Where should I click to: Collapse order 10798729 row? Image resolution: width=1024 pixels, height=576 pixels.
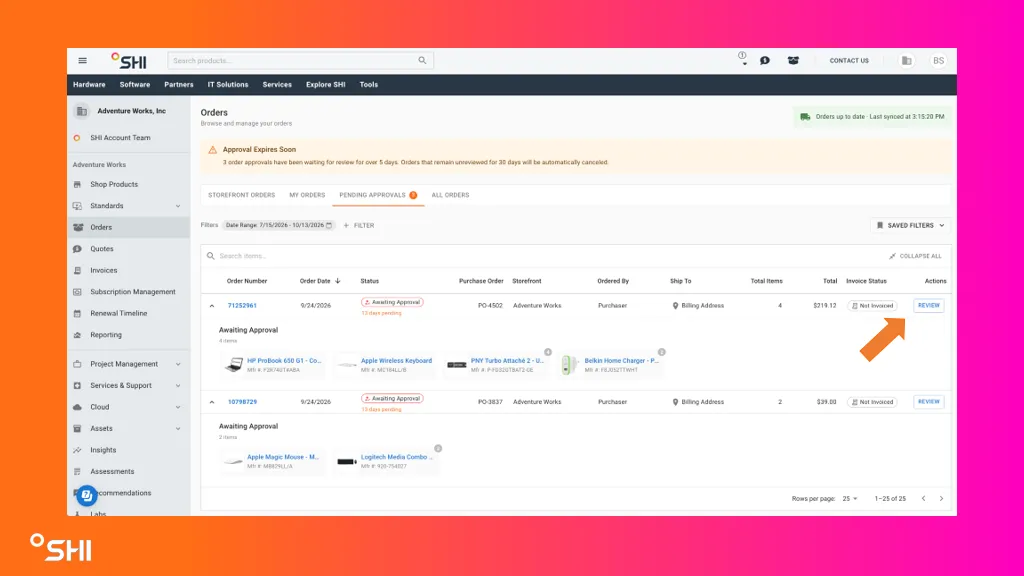(x=212, y=402)
